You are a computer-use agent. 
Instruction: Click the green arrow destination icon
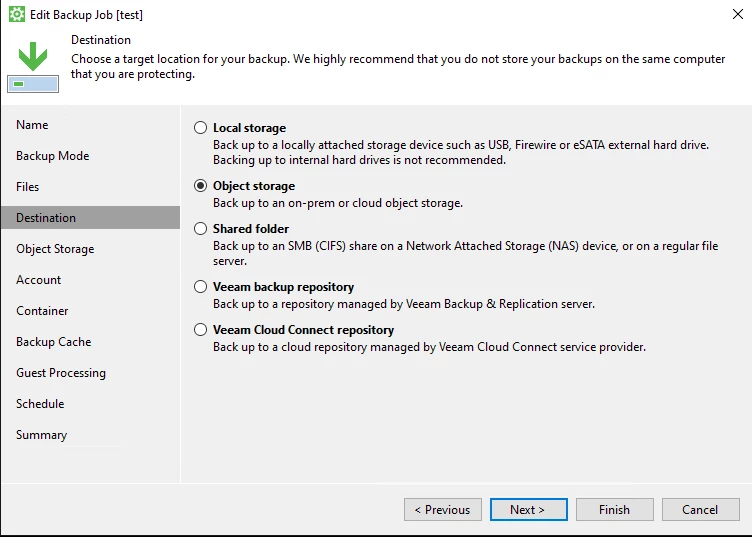click(x=33, y=67)
